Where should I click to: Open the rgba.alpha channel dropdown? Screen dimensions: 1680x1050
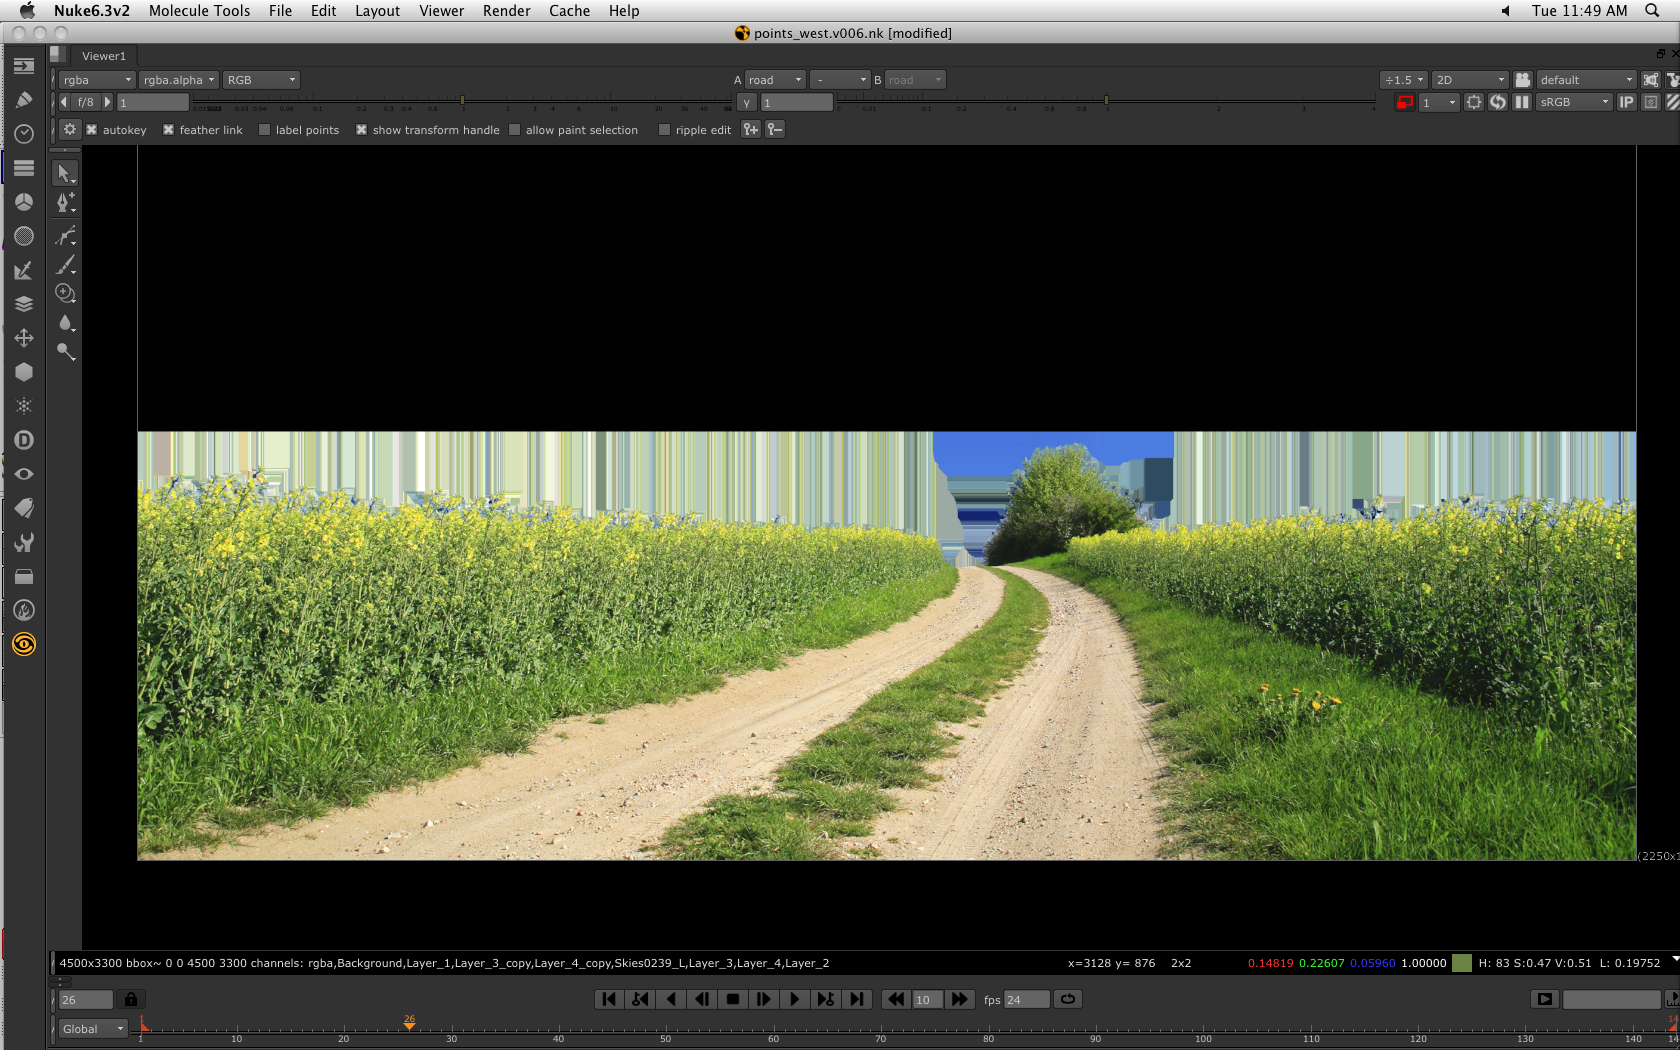tap(179, 80)
